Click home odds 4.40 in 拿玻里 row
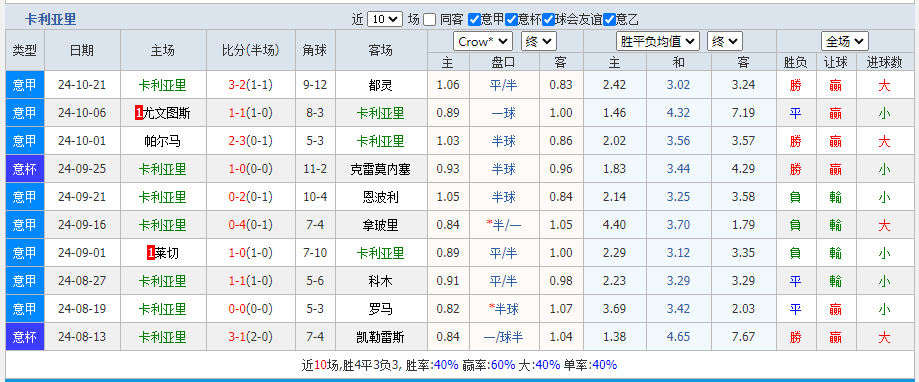919x382 pixels. [614, 225]
